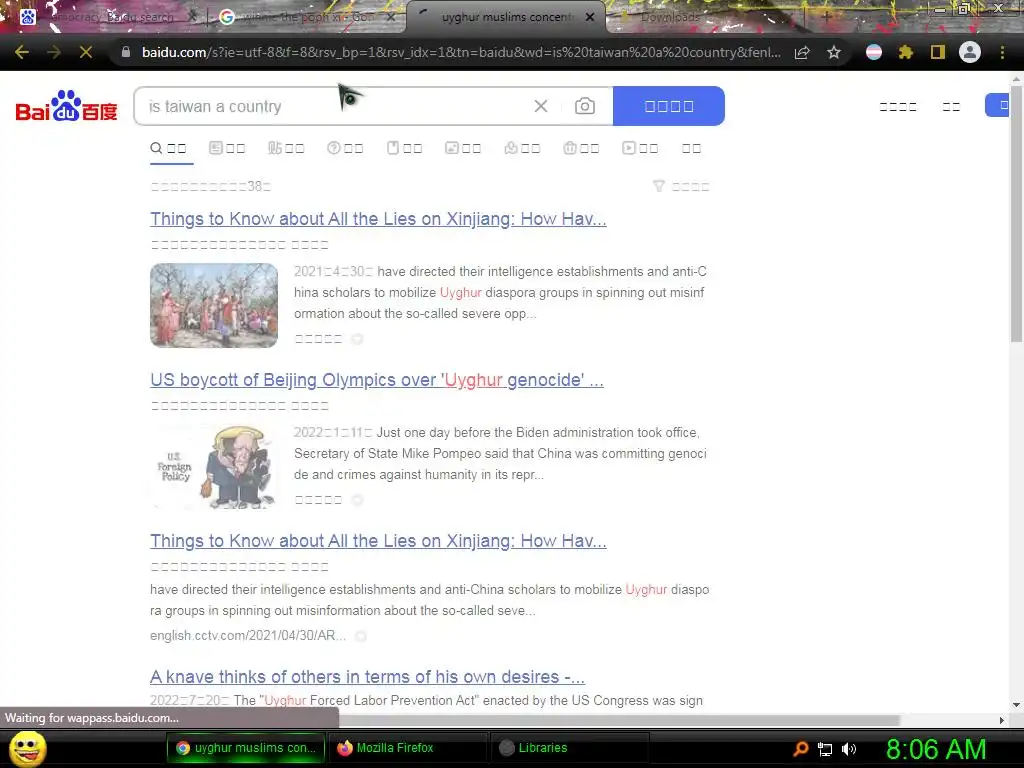
Task: Click the horizontal scrollbar right arrow
Action: pos(1002,720)
